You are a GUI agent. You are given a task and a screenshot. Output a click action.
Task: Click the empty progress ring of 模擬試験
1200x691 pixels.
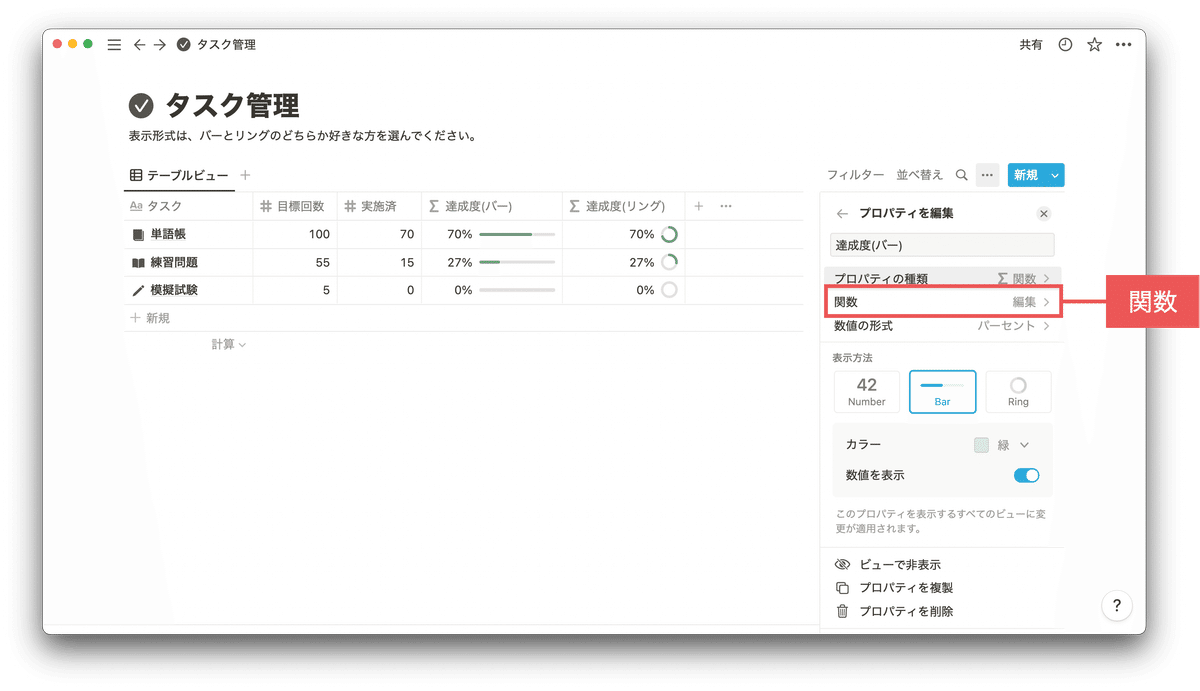(669, 290)
